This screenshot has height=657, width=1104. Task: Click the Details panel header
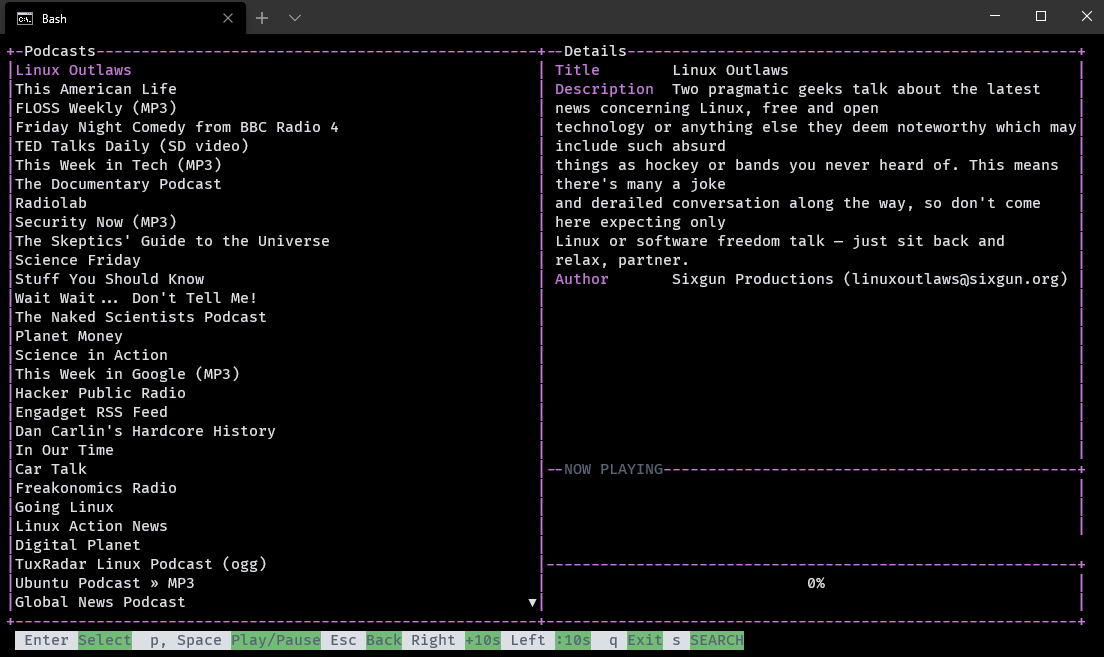(x=595, y=51)
